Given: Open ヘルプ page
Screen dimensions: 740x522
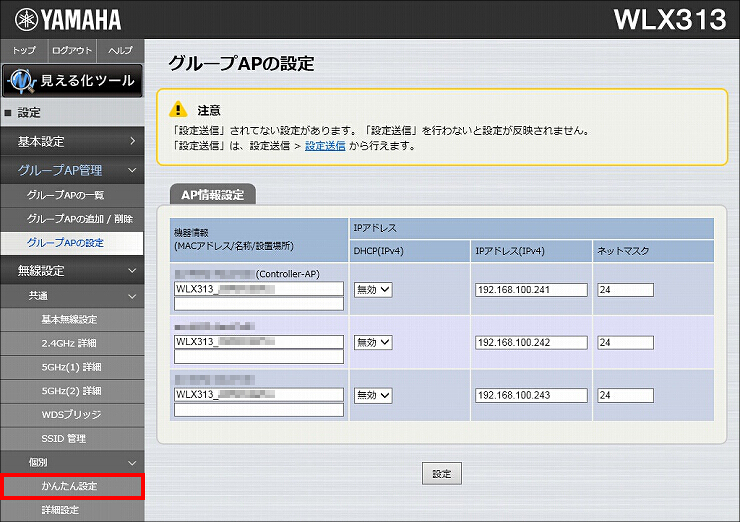Looking at the screenshot, I should coord(120,51).
